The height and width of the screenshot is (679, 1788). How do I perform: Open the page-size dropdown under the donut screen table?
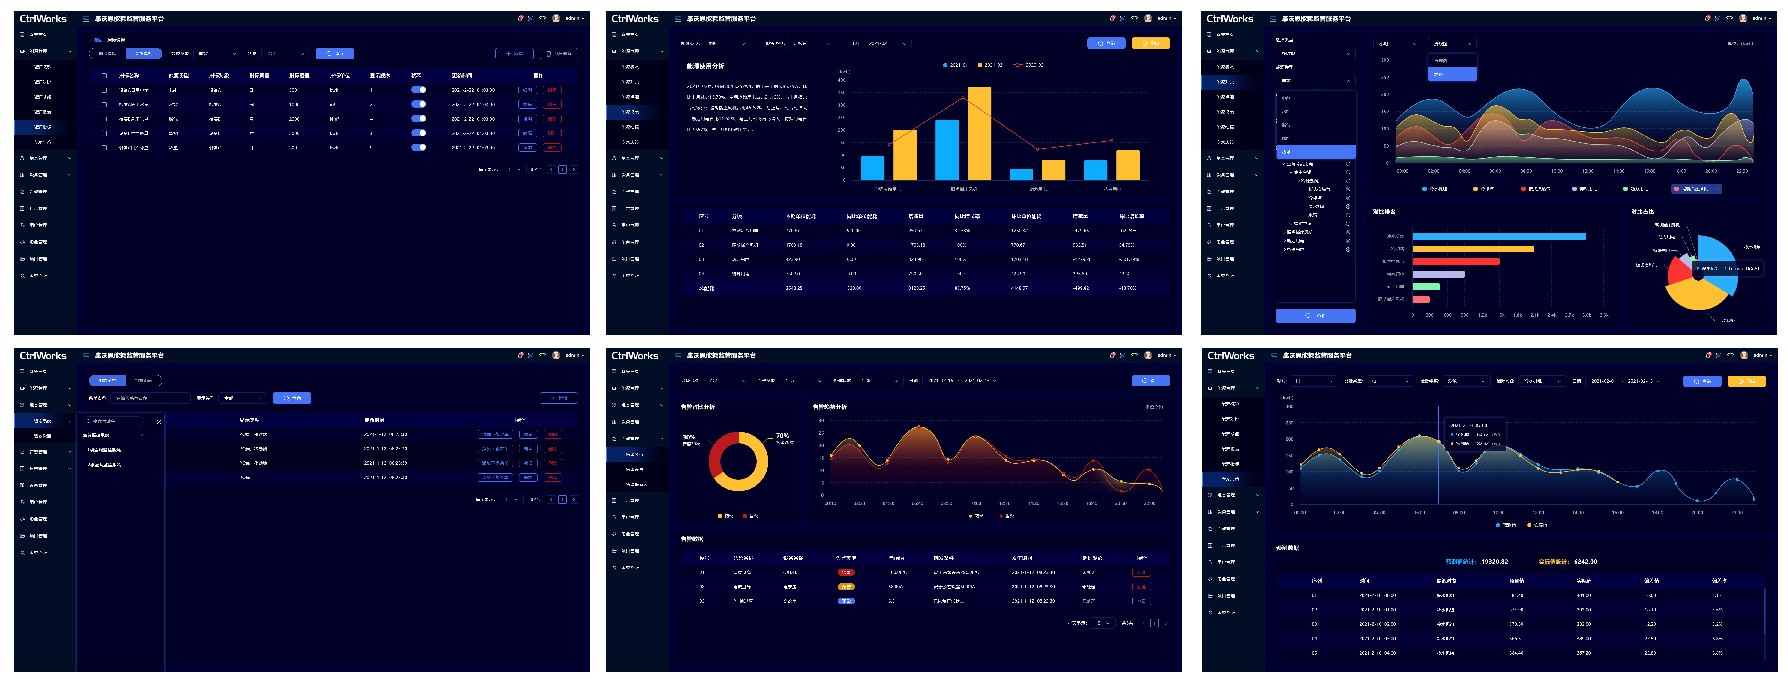(1101, 623)
